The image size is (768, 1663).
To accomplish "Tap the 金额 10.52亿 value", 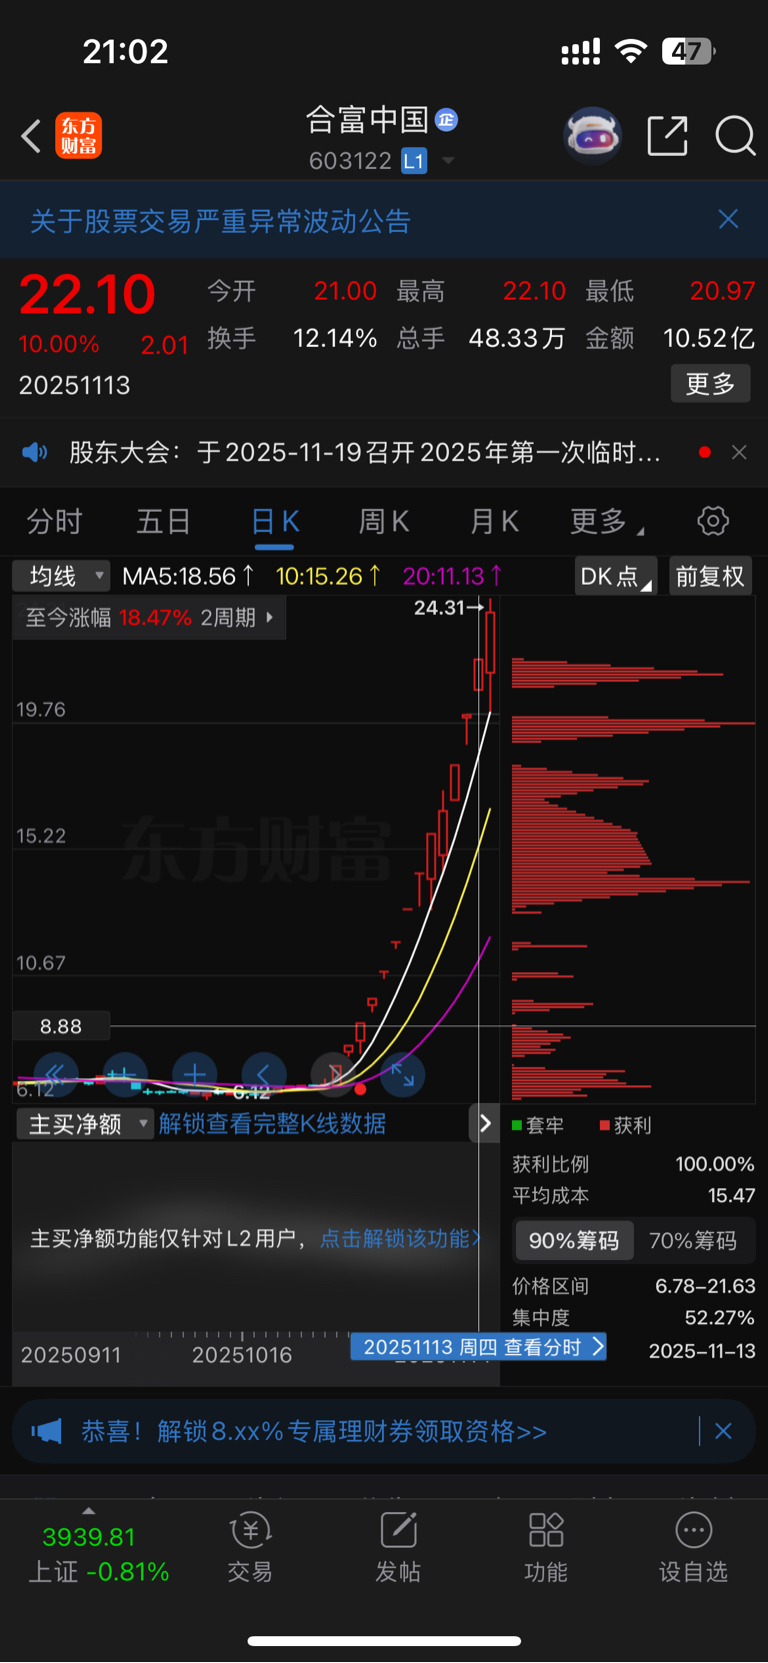I will tap(709, 338).
